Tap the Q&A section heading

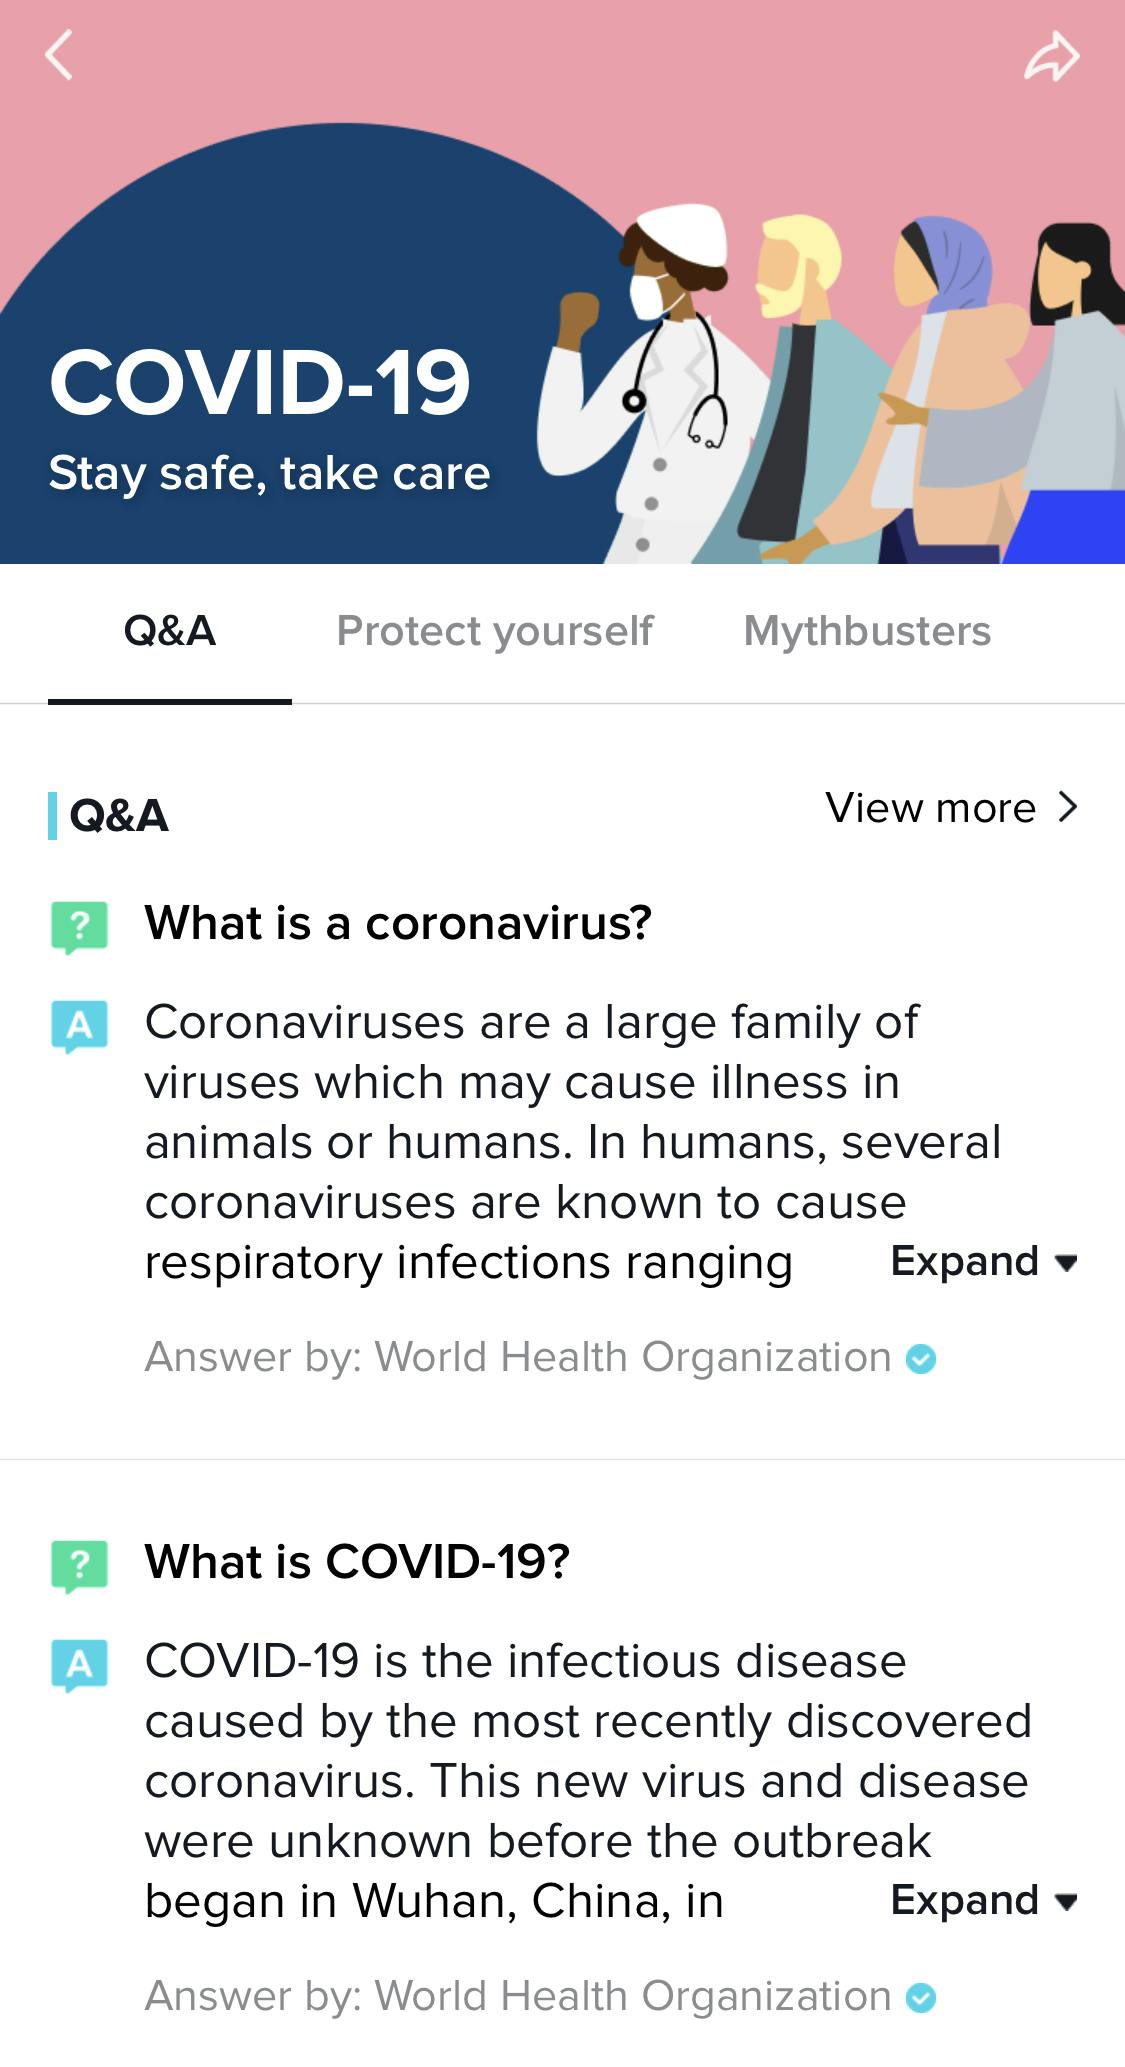click(119, 816)
